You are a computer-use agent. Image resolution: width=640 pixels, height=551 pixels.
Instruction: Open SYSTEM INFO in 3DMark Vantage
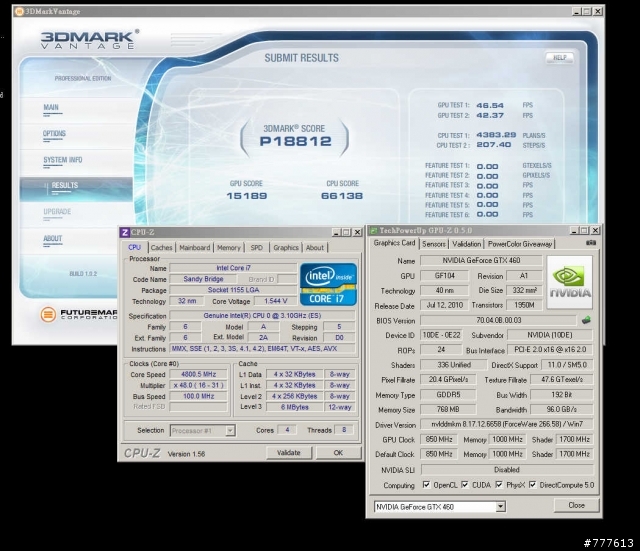pos(62,160)
